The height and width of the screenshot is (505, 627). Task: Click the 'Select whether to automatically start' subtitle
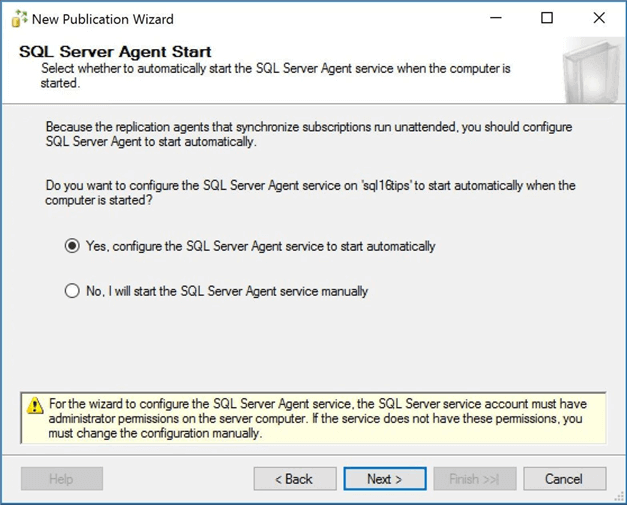point(276,76)
